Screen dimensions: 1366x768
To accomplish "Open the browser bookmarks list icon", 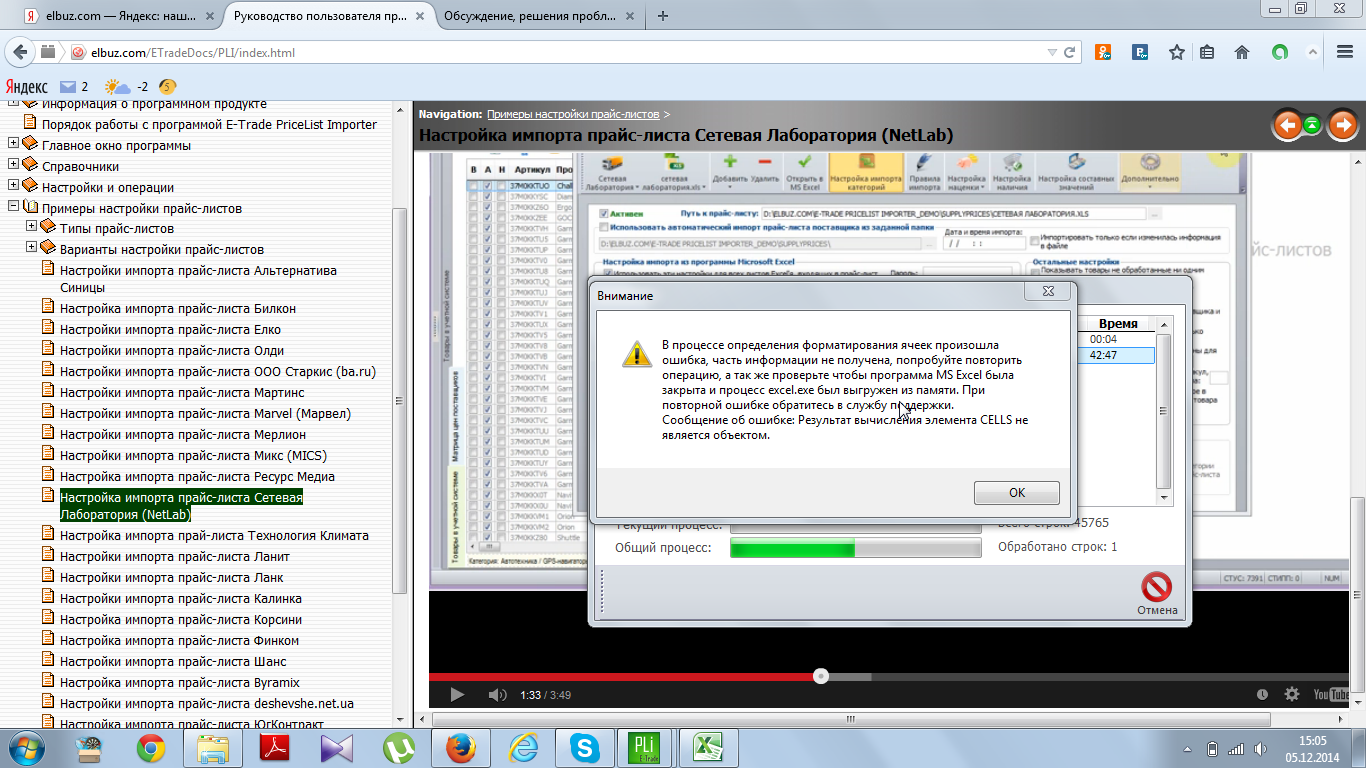I will (x=1207, y=53).
